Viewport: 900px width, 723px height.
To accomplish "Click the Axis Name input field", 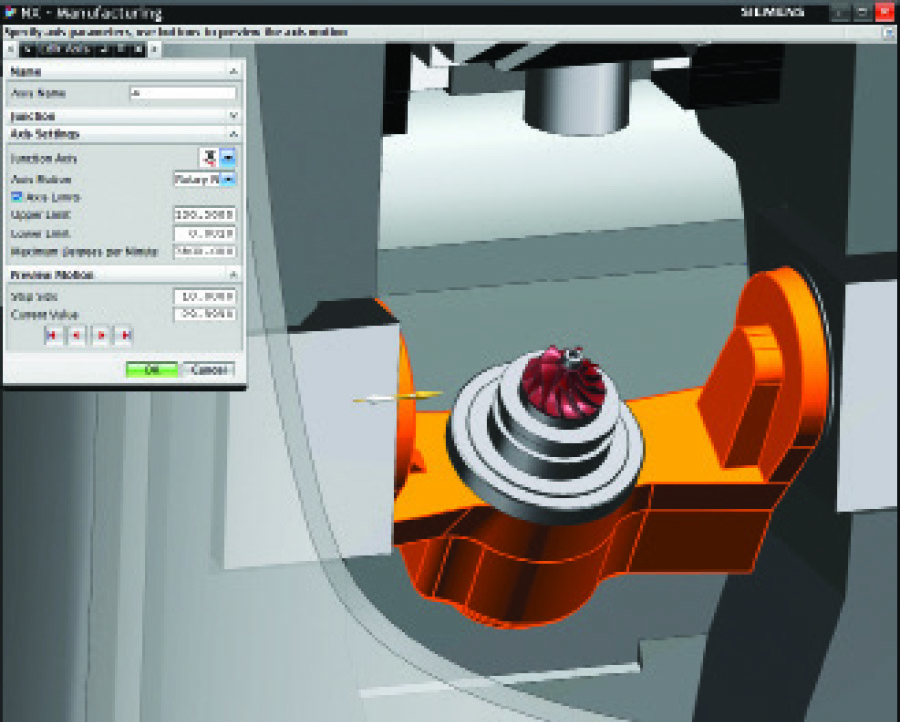I will tap(182, 93).
